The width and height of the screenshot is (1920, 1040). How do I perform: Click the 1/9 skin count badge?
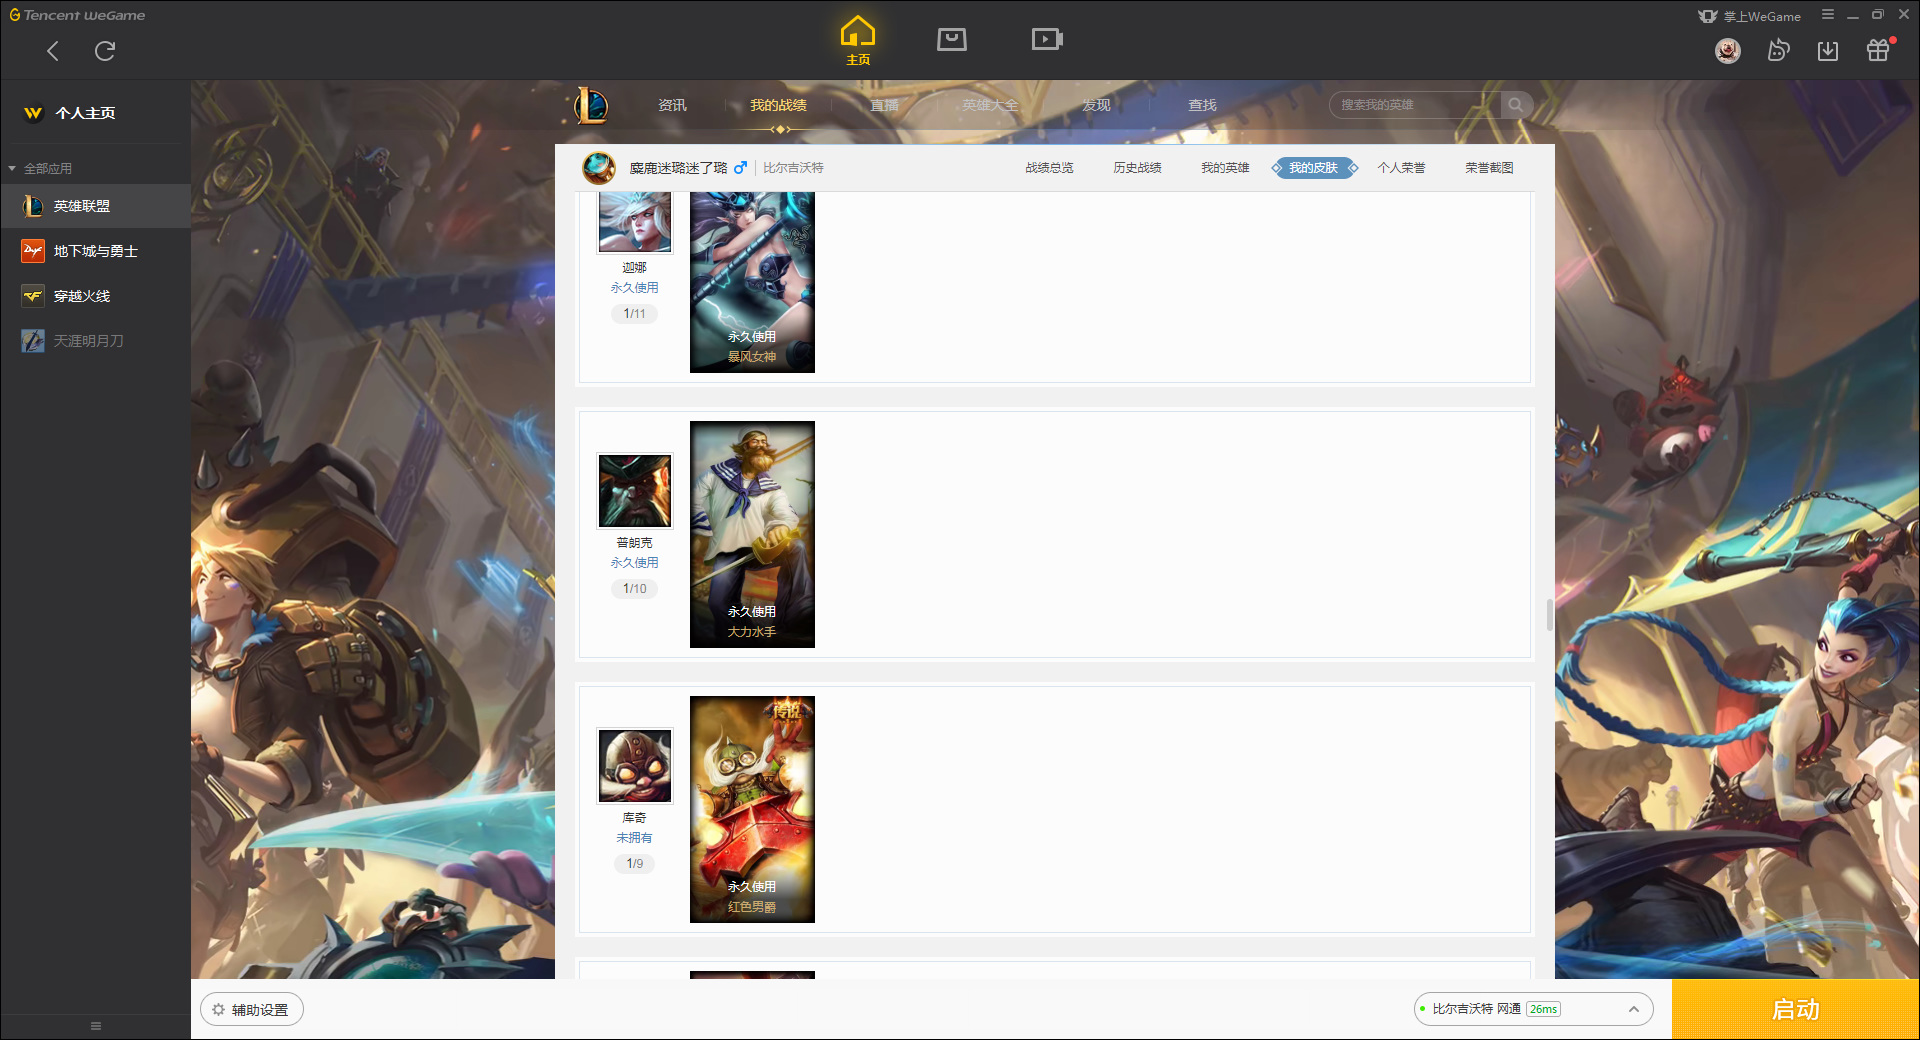634,864
